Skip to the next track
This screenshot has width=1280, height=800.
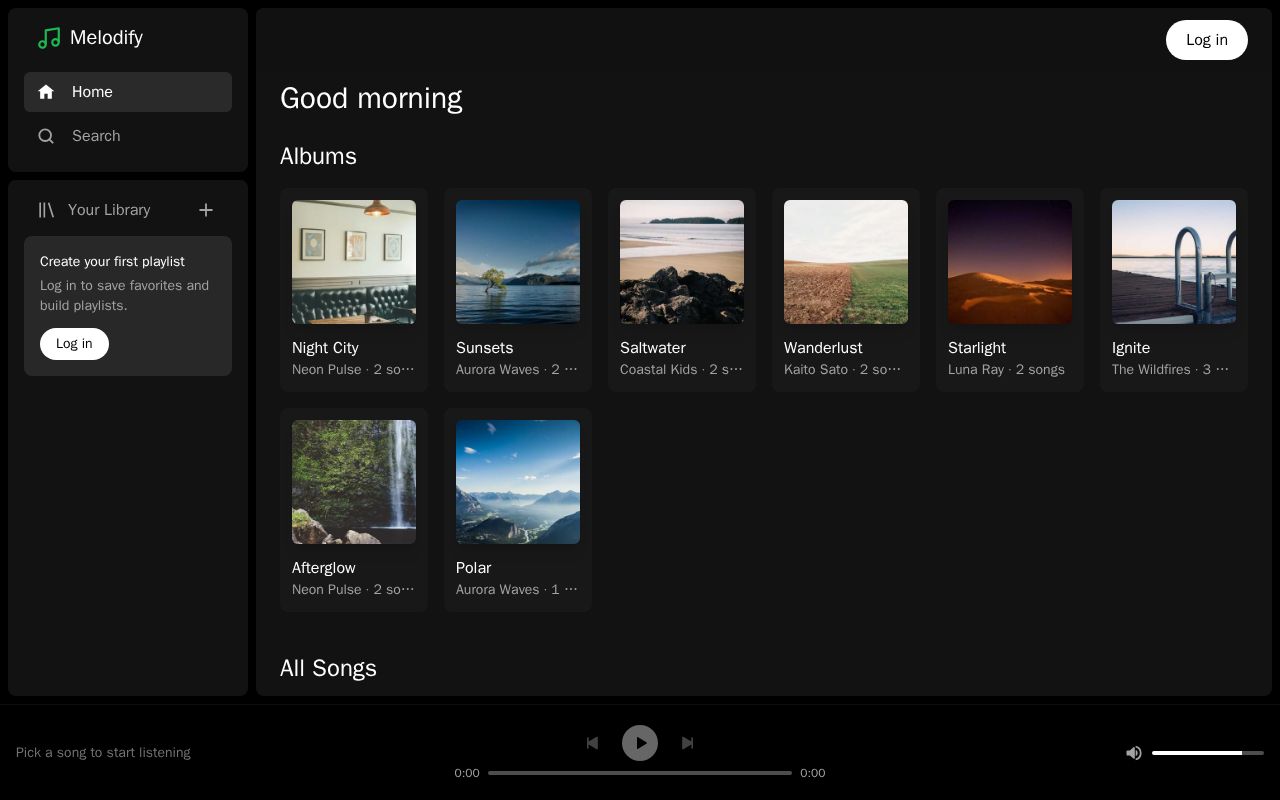pos(688,743)
